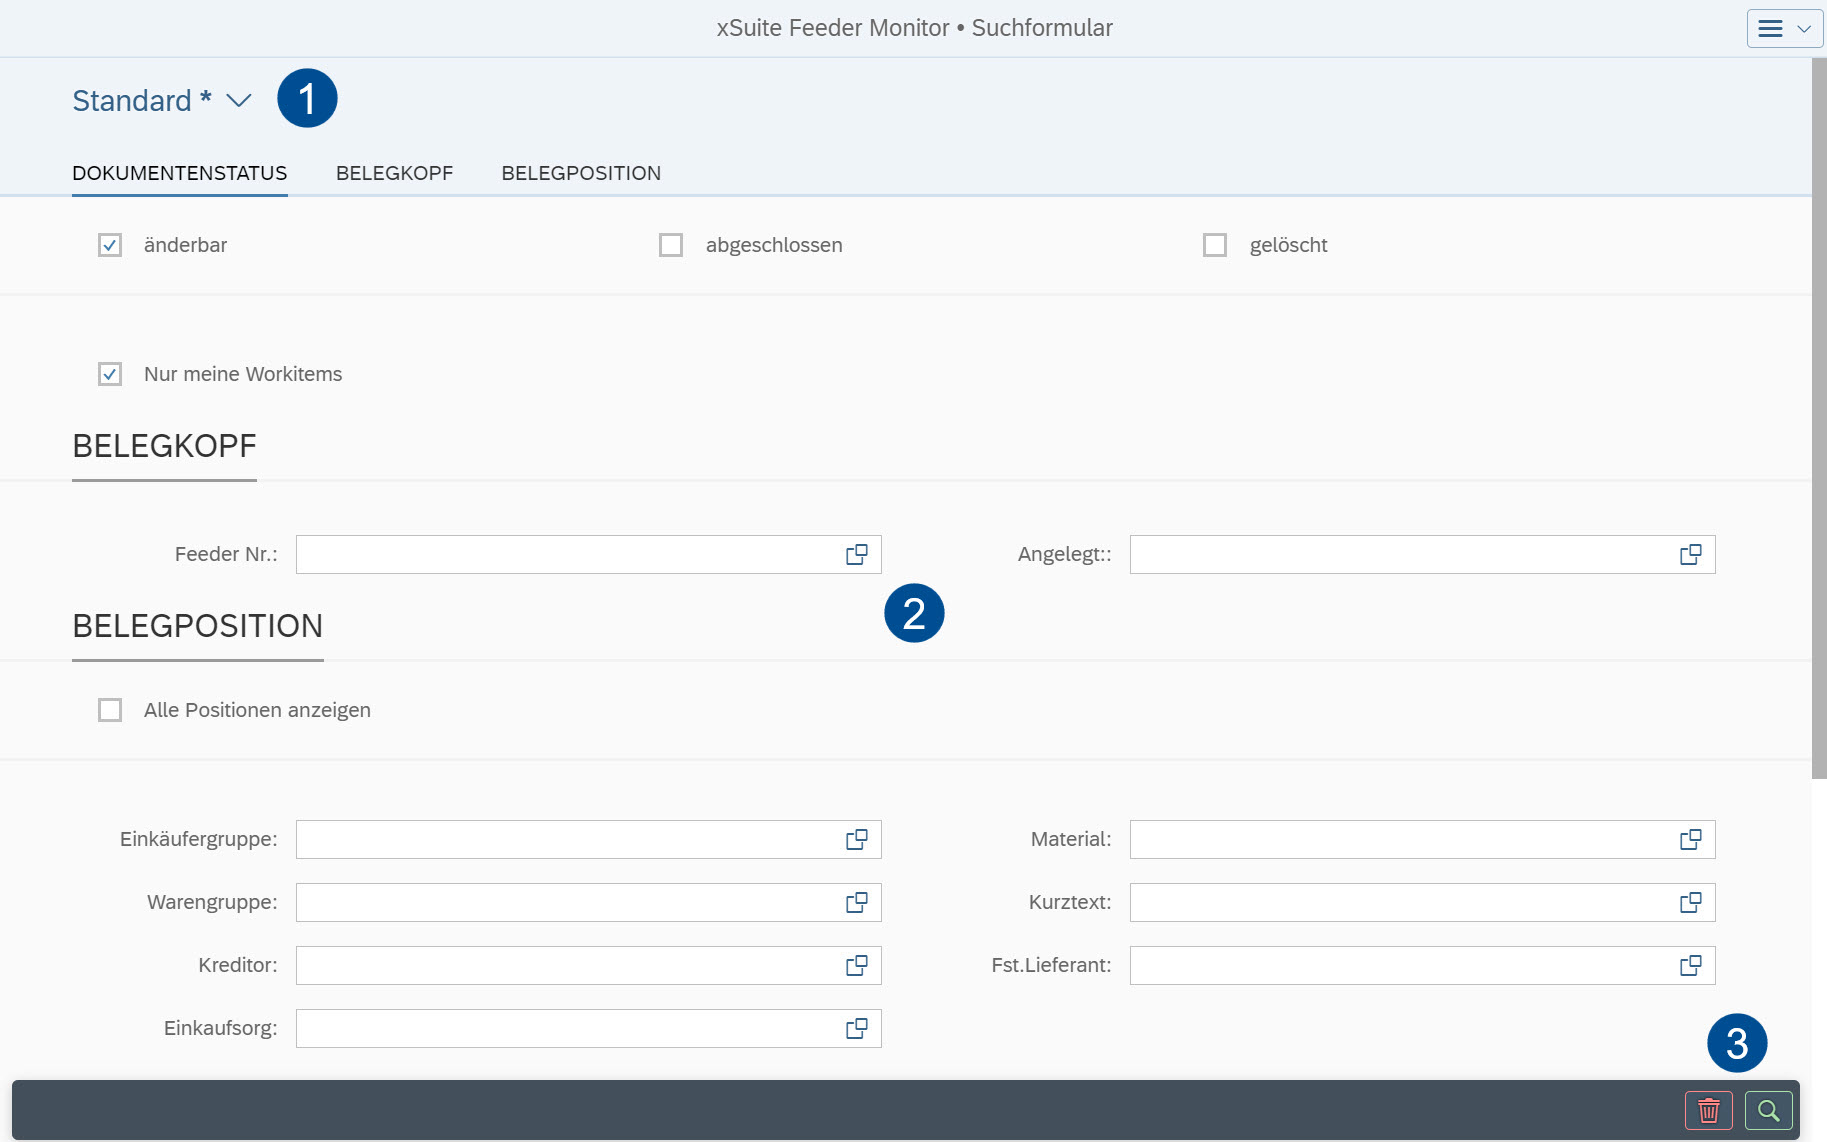Open value help for the Kurztext field
The height and width of the screenshot is (1142, 1827).
click(x=1691, y=902)
